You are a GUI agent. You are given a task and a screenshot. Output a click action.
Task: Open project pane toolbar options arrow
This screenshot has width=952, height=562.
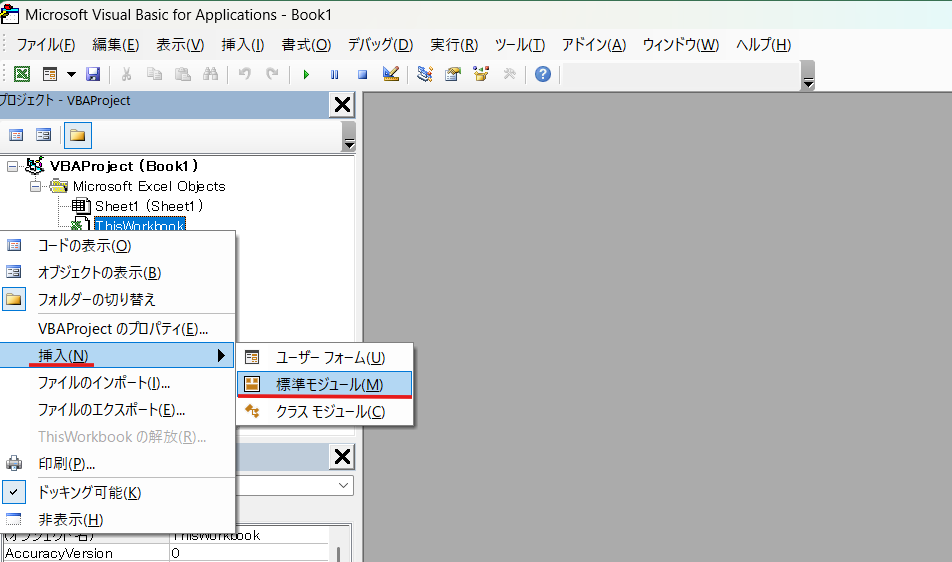click(x=349, y=137)
